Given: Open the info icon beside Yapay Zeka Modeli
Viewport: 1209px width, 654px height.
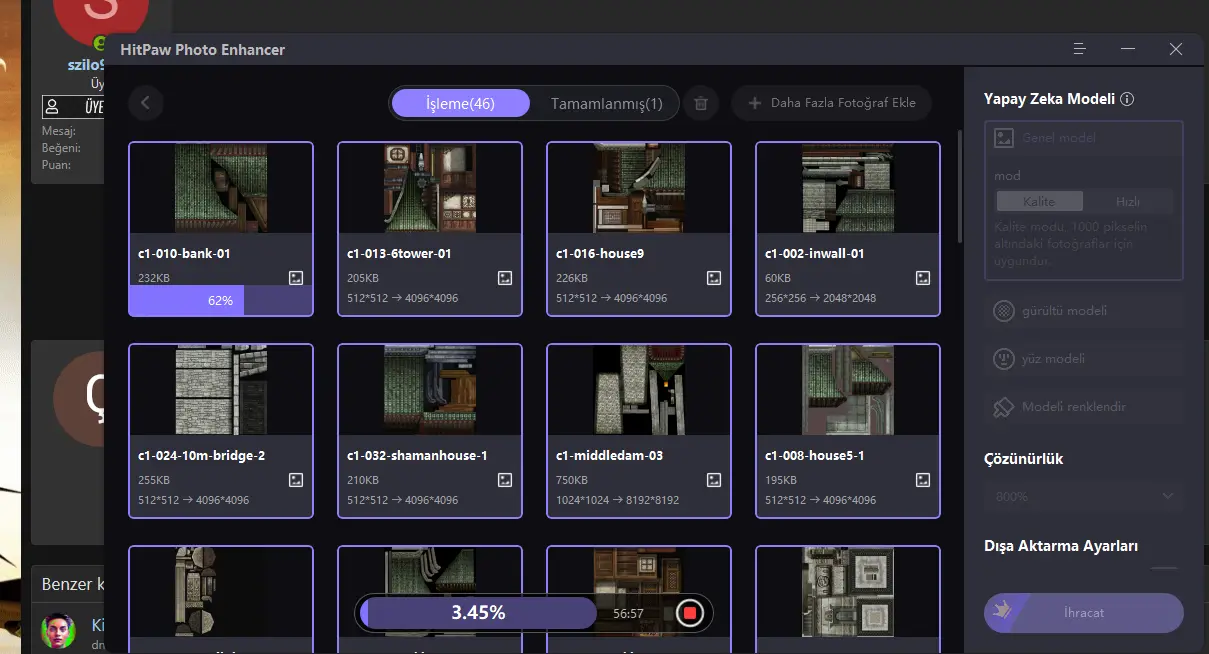Looking at the screenshot, I should [x=1127, y=99].
